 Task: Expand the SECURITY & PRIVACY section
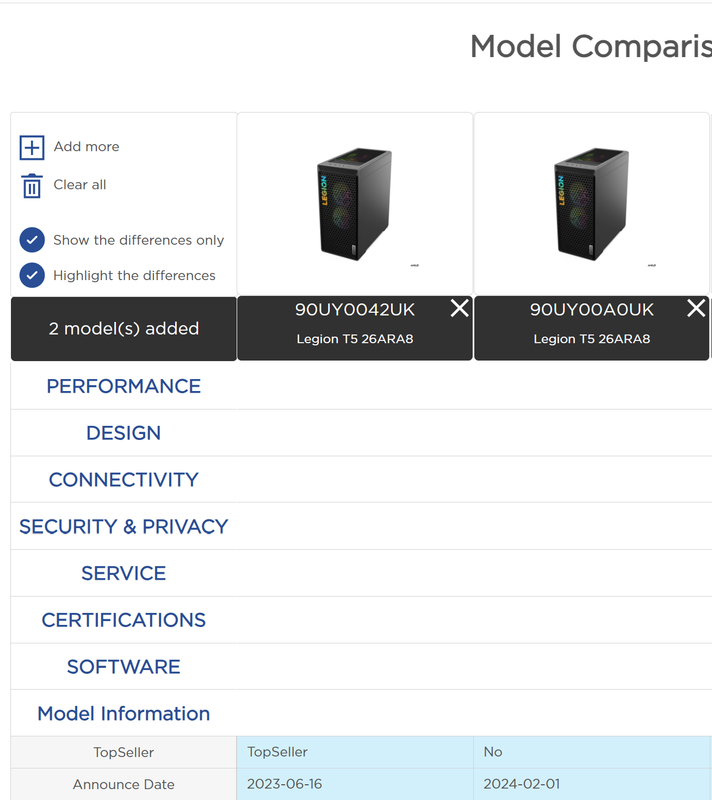[x=123, y=527]
